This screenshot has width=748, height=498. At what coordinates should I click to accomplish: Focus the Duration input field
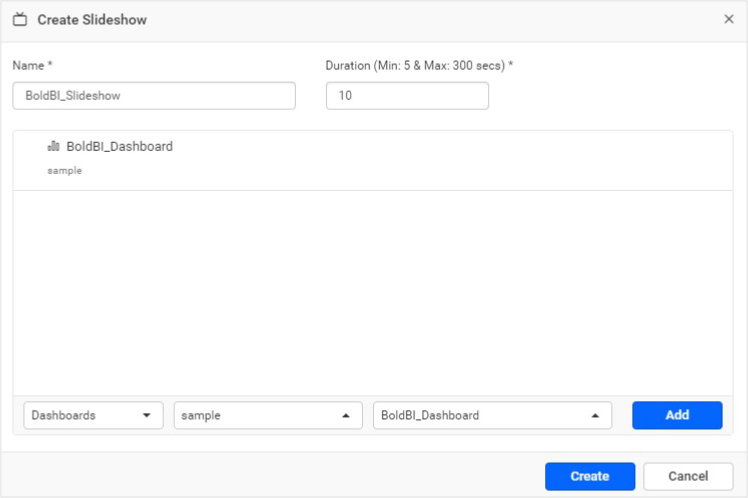tap(407, 96)
